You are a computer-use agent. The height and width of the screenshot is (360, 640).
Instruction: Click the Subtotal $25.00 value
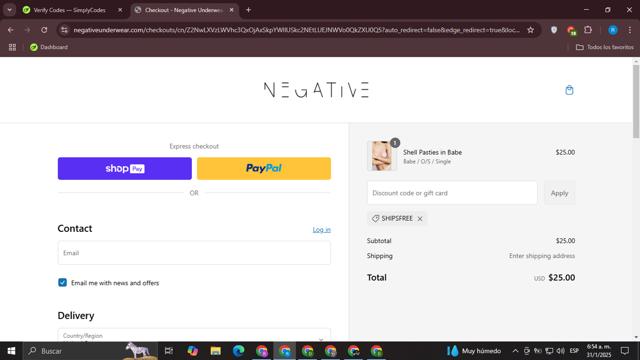coord(565,241)
